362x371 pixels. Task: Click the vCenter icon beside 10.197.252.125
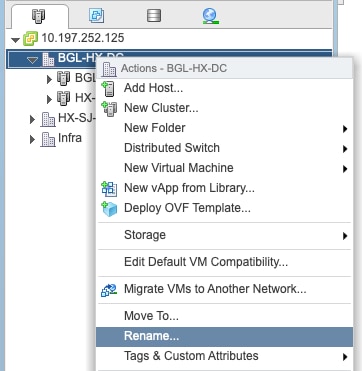coord(30,39)
